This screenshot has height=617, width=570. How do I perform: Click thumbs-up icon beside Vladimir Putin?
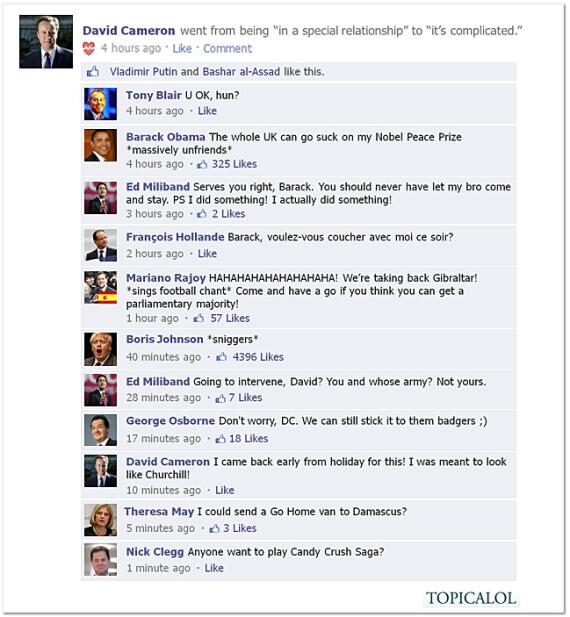93,72
